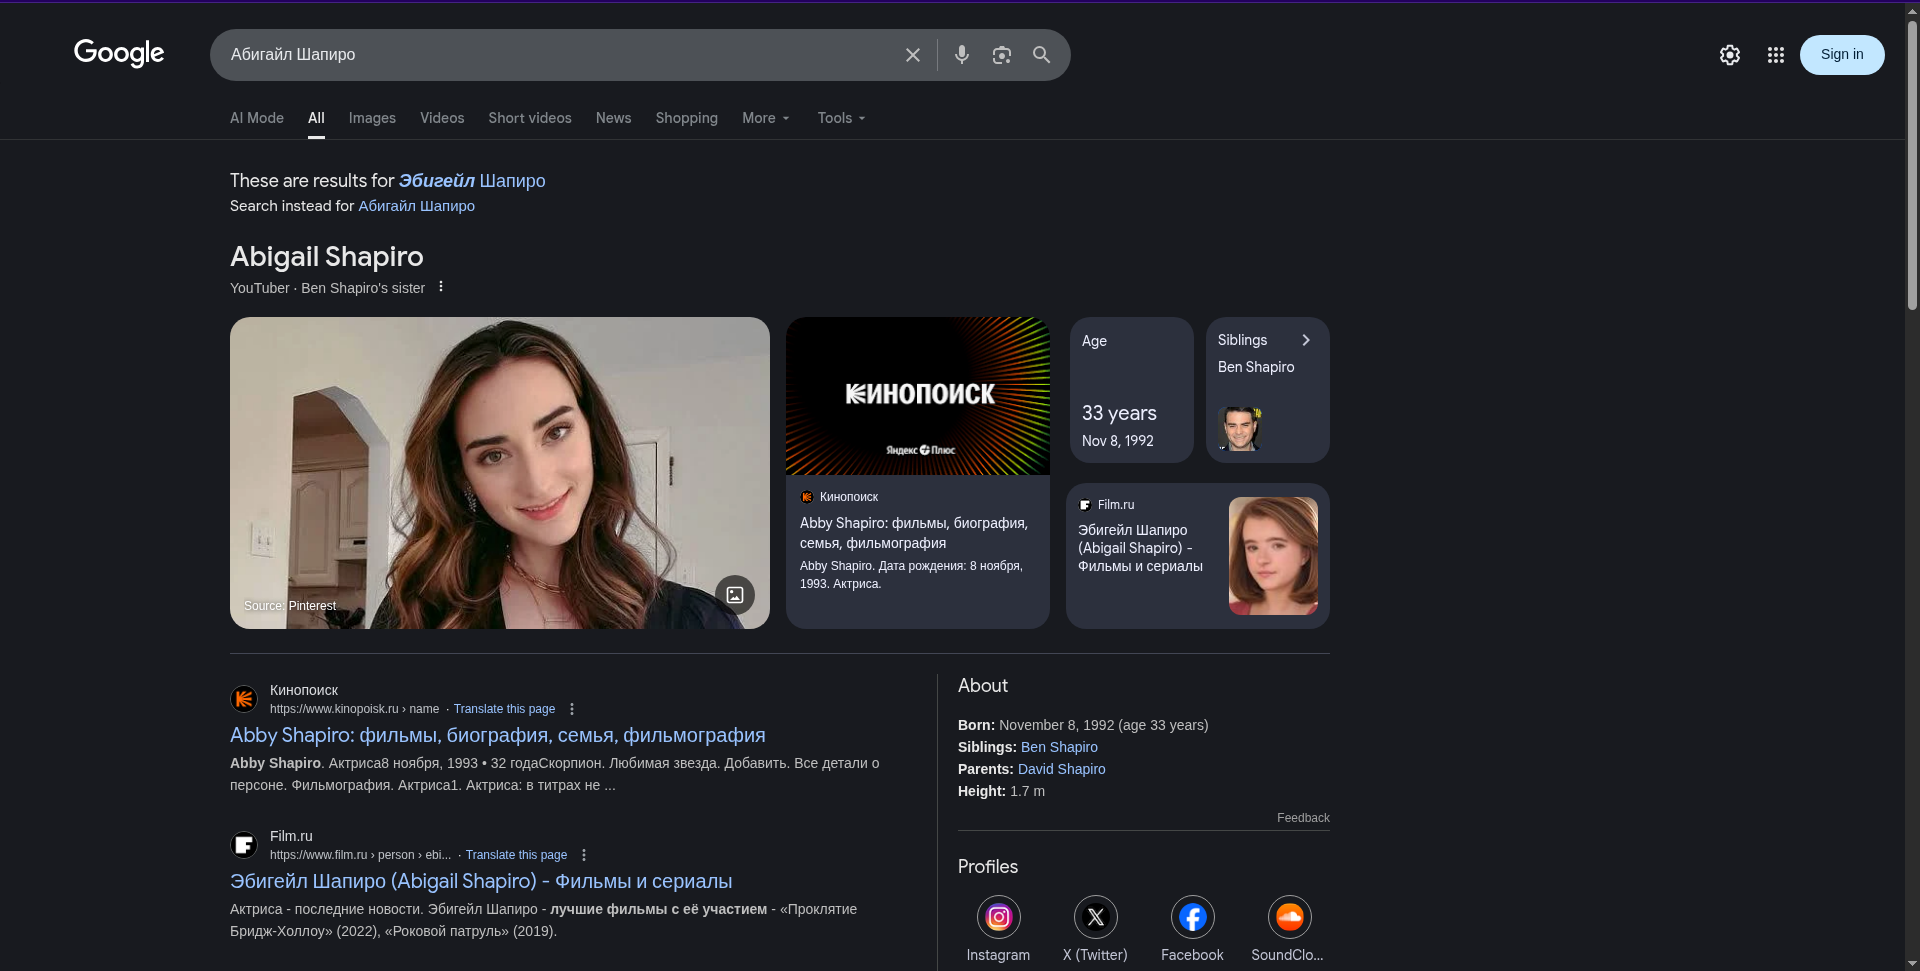Open the large Pinterest photo of Abigail Shapiro
Screen dimensions: 1920x971
[500, 473]
